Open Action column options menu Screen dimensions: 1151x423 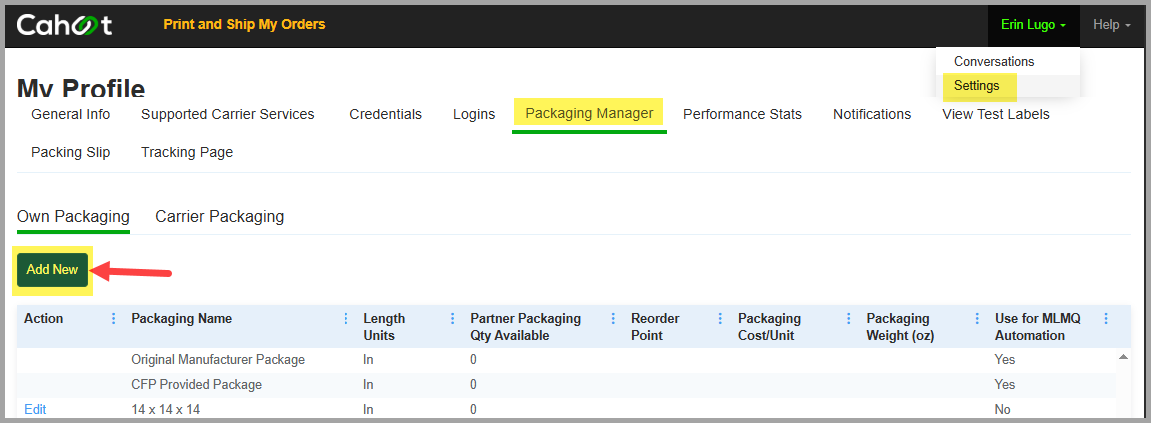113,319
